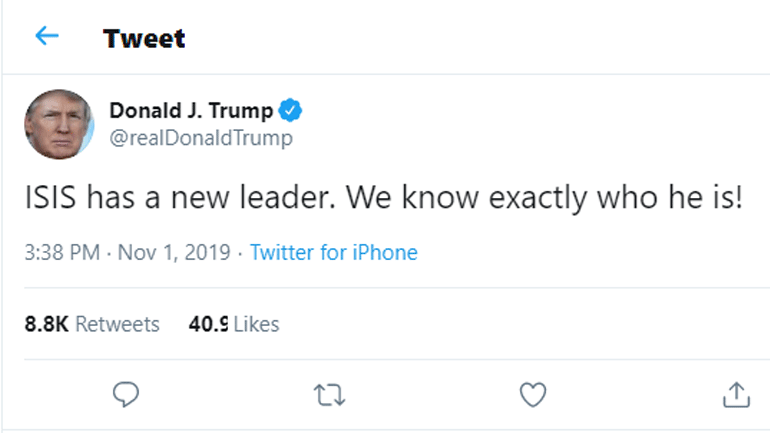
Task: Retweet using the arrows icon
Action: [x=329, y=395]
